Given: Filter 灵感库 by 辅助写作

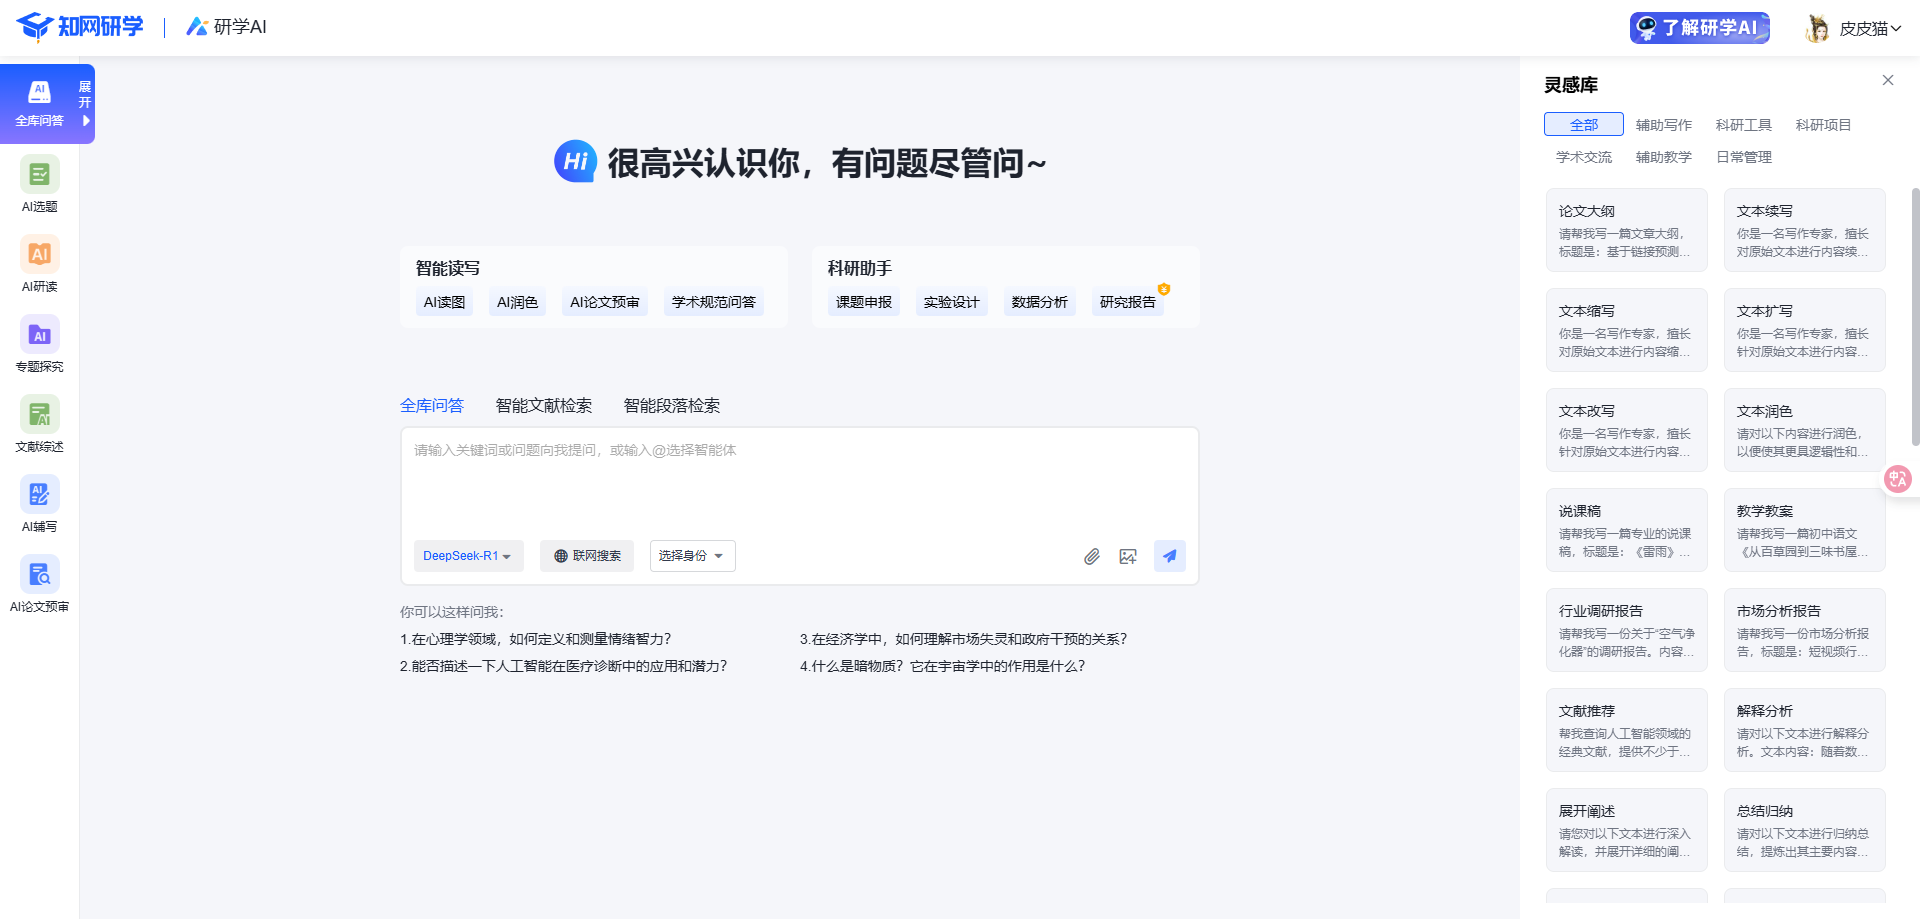Looking at the screenshot, I should 1663,125.
